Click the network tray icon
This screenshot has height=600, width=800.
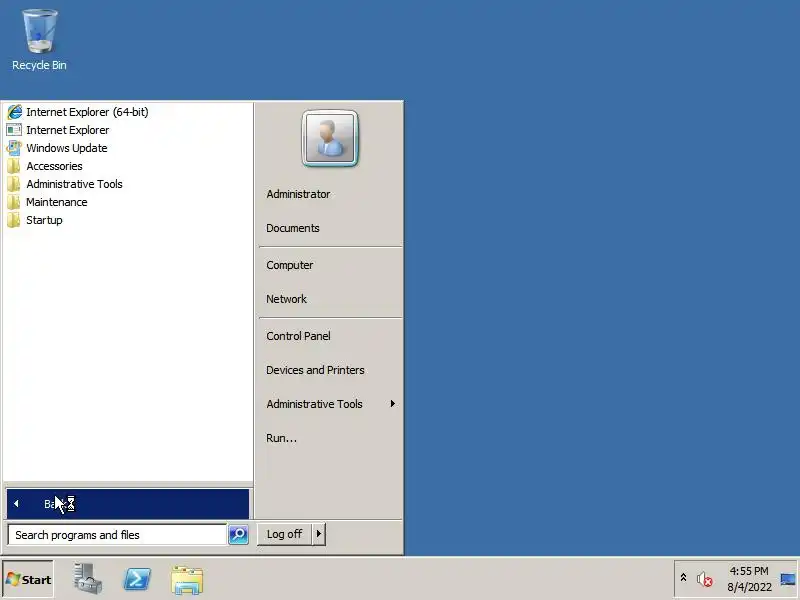pos(788,579)
